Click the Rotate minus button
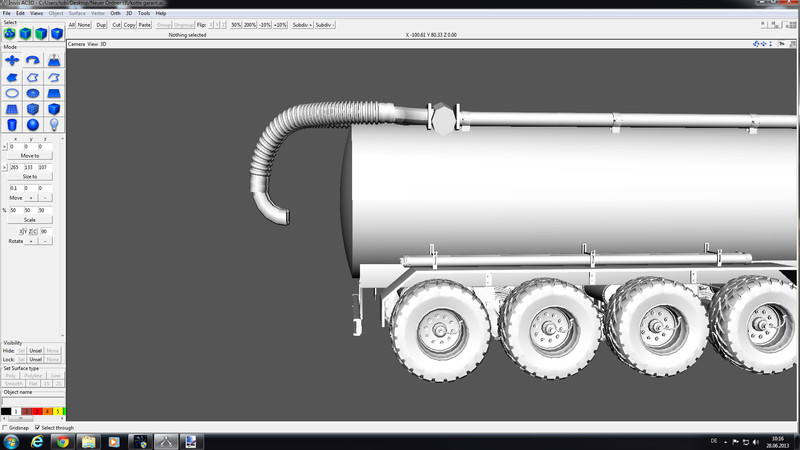 point(45,241)
